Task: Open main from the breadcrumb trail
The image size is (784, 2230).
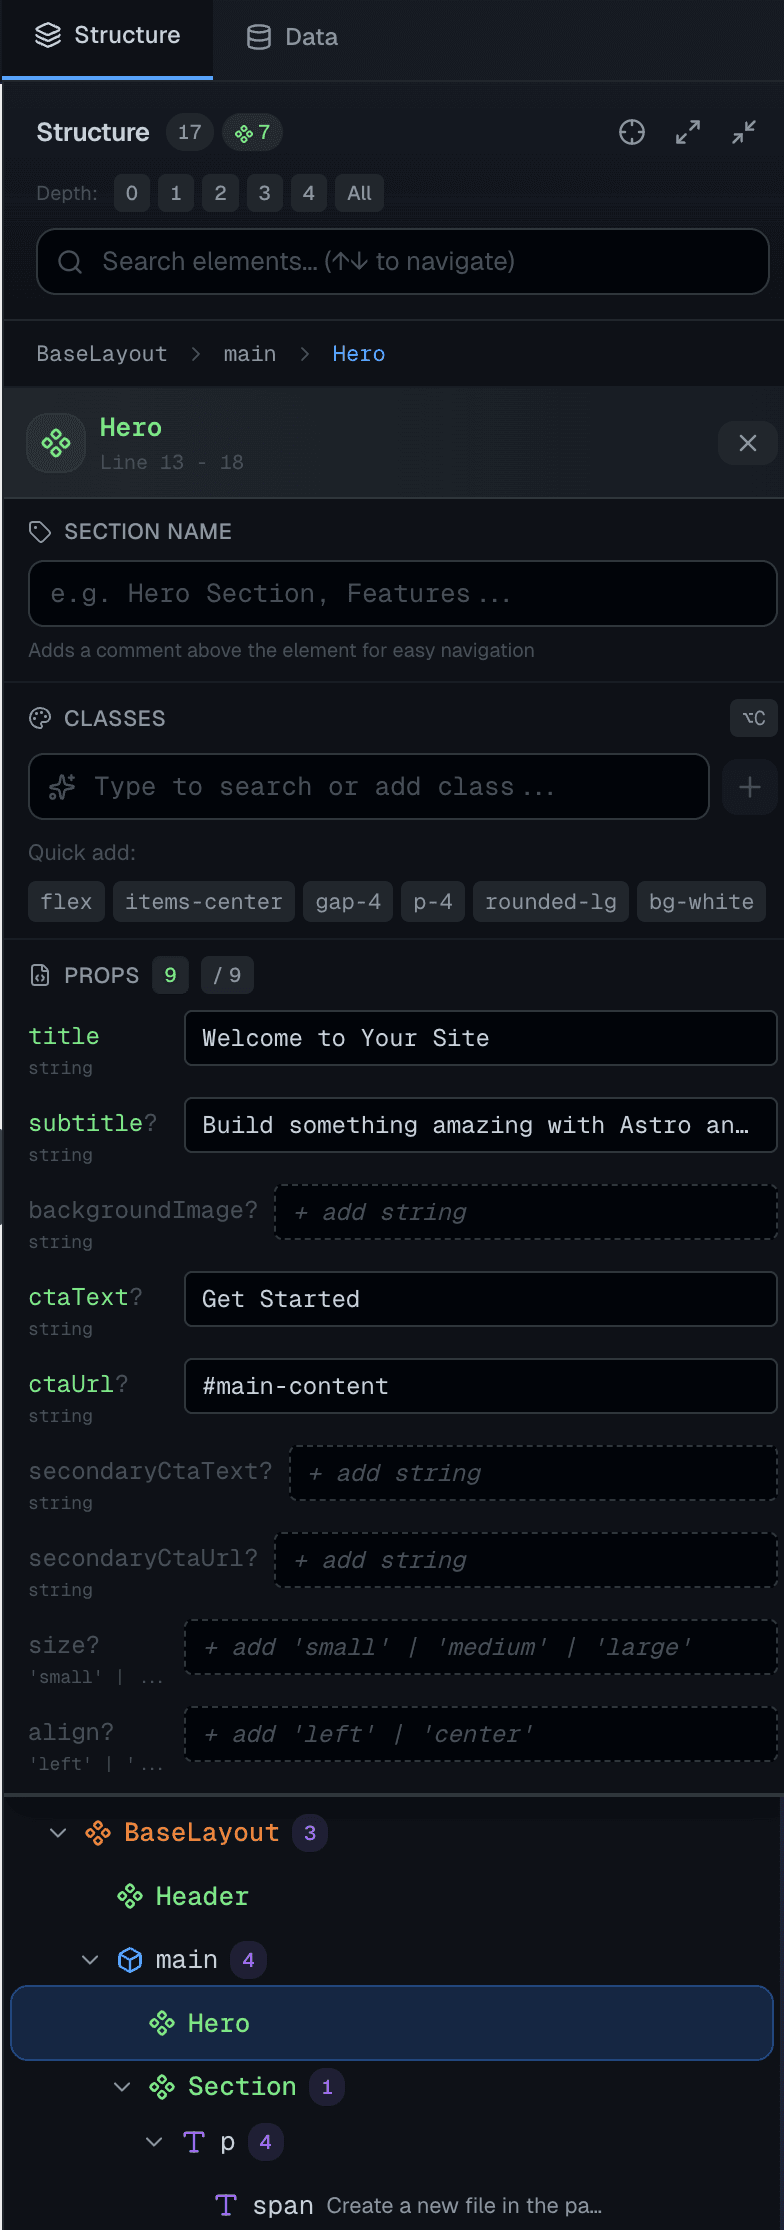Action: (x=249, y=353)
